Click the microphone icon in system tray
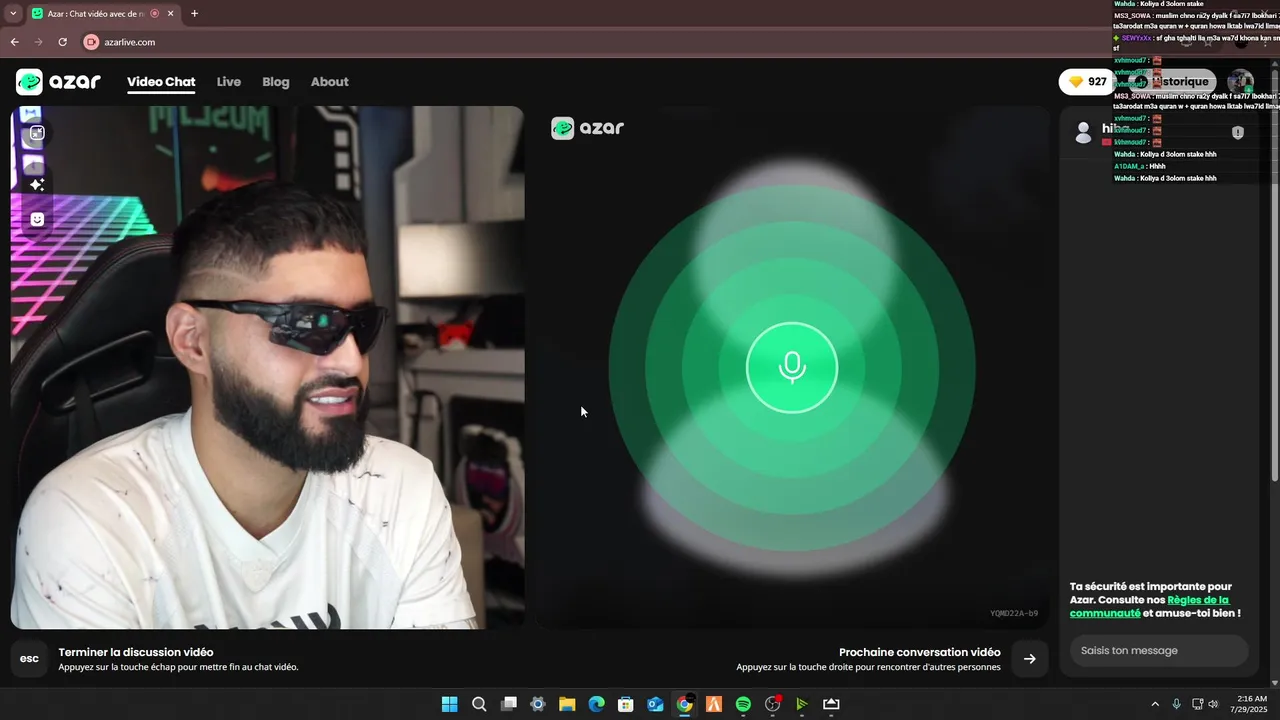The height and width of the screenshot is (720, 1280). coord(1177,704)
